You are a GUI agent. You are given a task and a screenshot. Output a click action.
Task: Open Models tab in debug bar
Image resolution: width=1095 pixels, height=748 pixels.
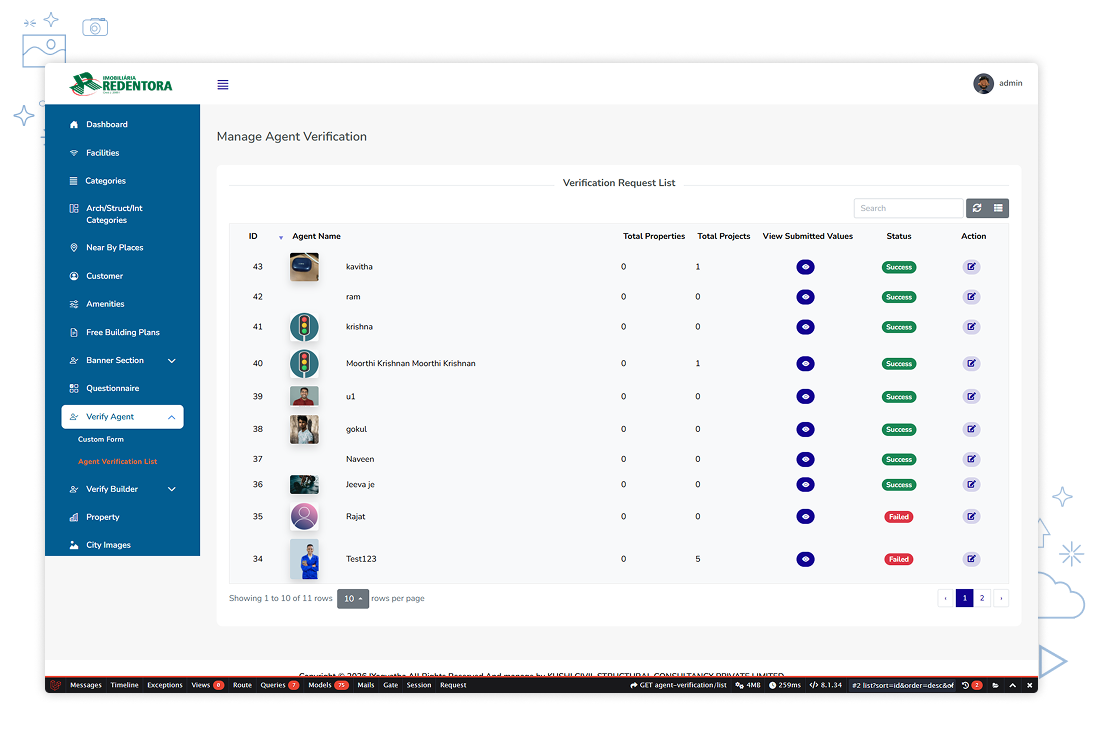point(328,685)
